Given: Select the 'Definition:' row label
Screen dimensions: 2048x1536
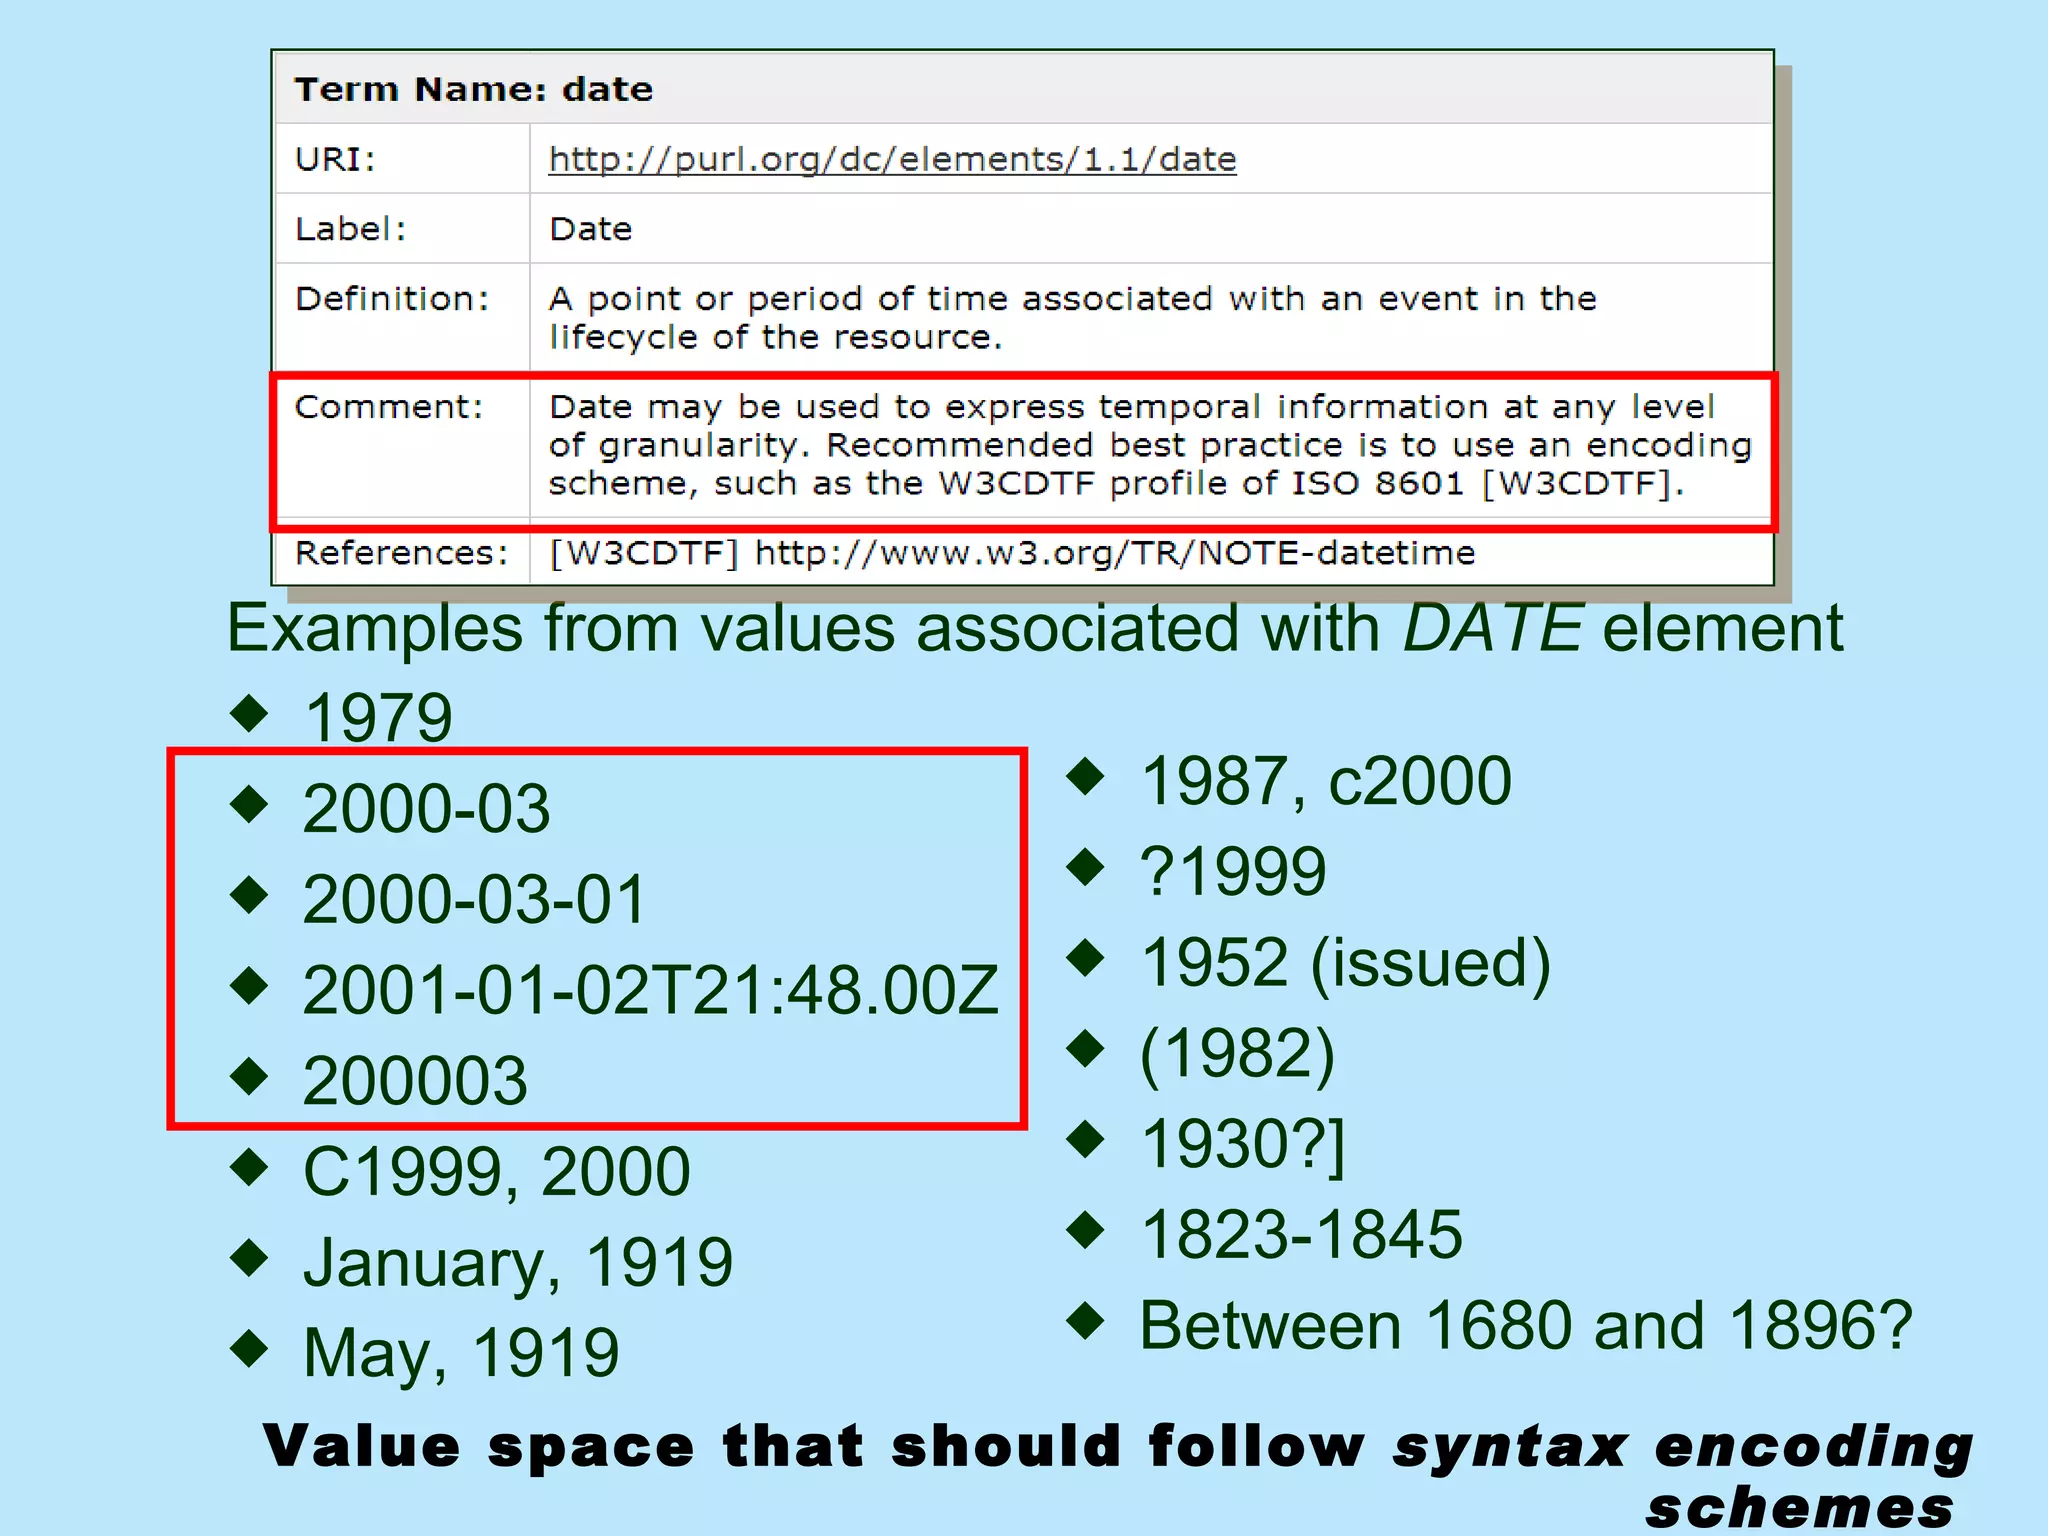Looking at the screenshot, I should (392, 298).
